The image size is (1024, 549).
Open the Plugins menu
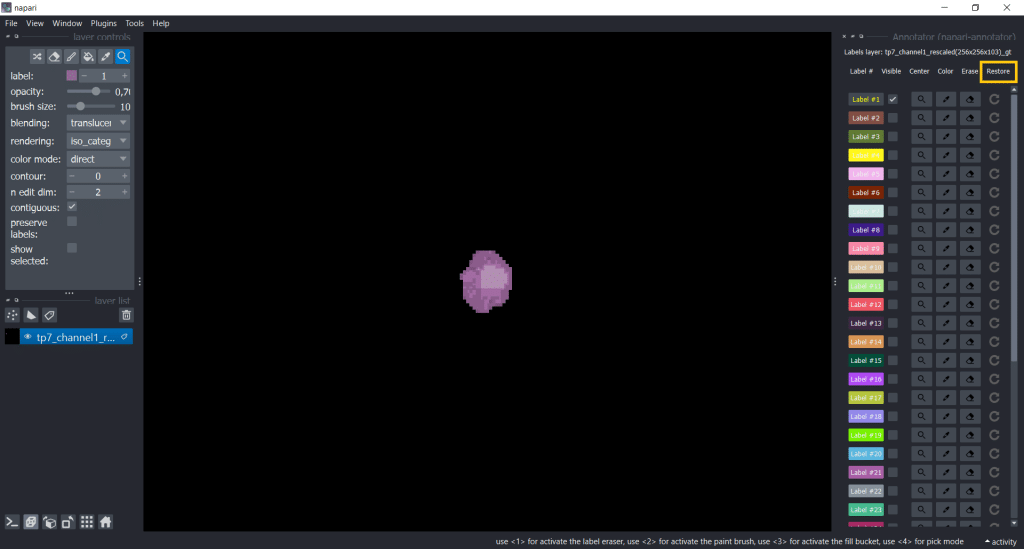pos(103,23)
